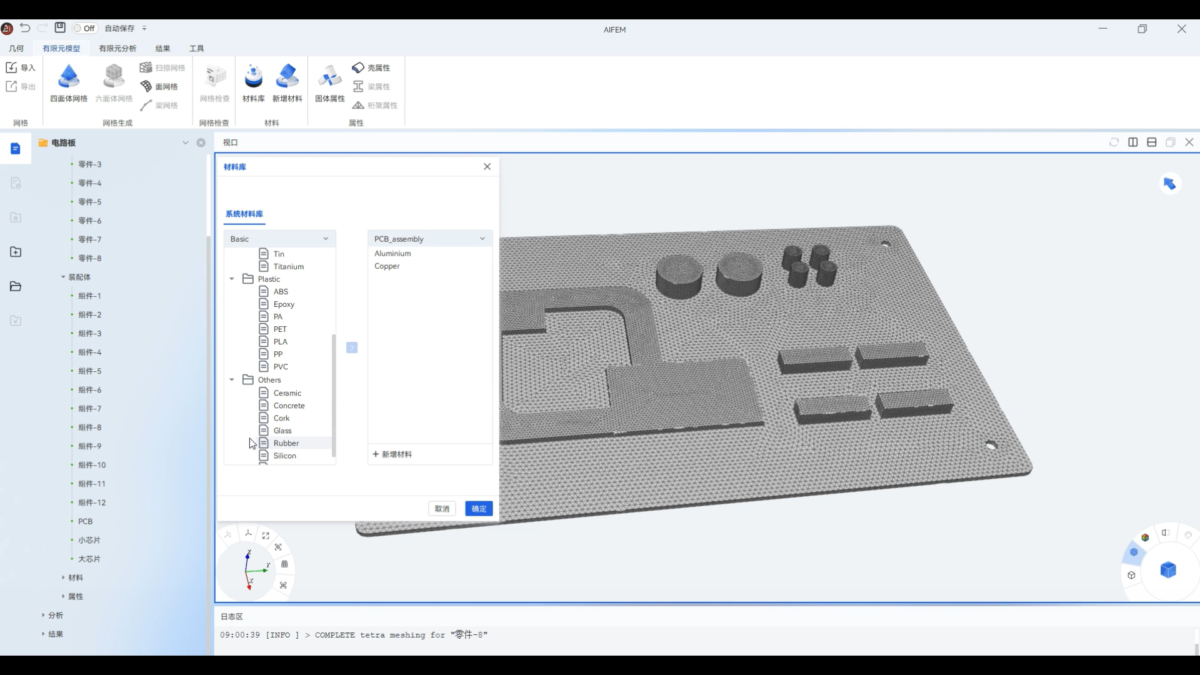1200x675 pixels.
Task: Click the 新增材料 button in dialog
Action: pyautogui.click(x=392, y=454)
